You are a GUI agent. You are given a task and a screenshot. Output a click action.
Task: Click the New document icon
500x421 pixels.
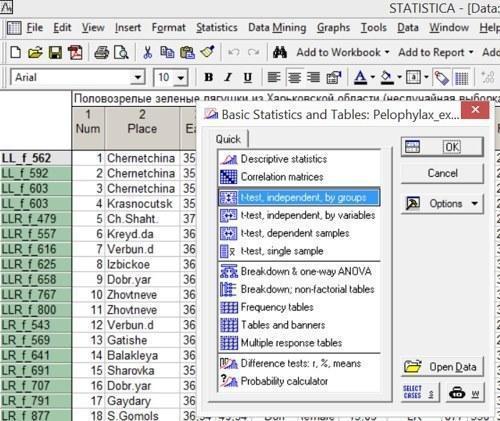[15, 53]
